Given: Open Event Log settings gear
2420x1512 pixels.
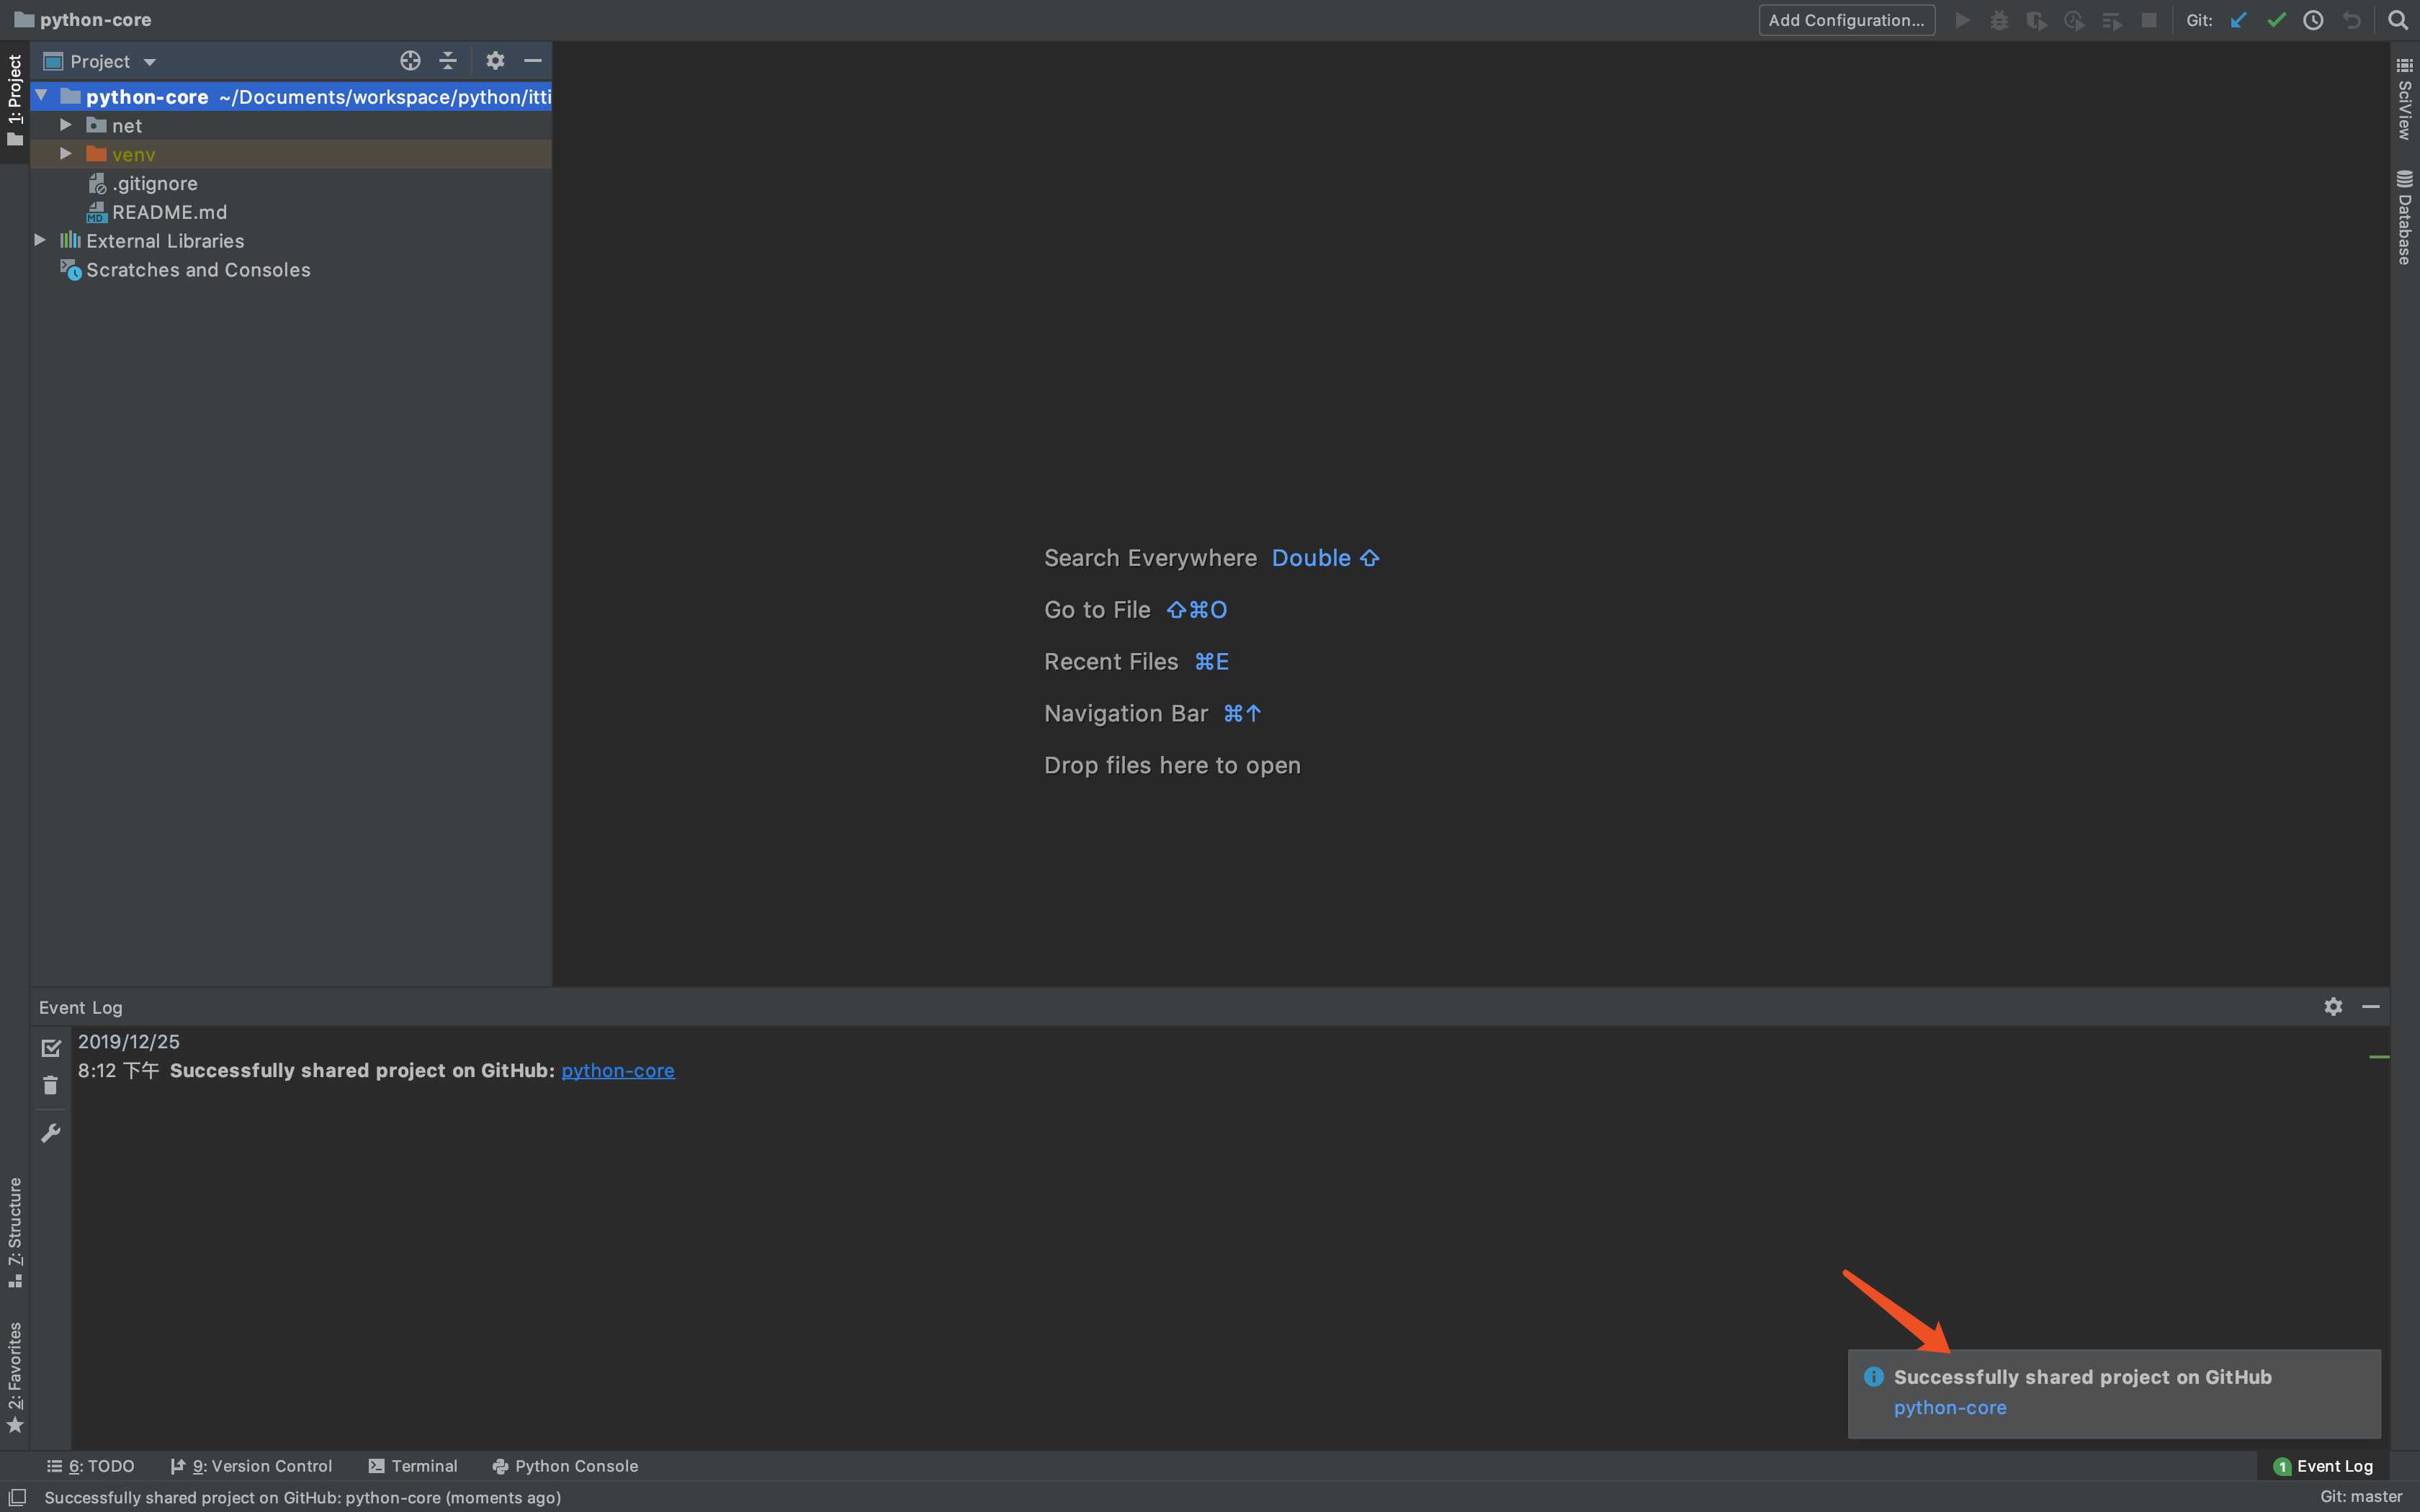Looking at the screenshot, I should coord(2333,1007).
